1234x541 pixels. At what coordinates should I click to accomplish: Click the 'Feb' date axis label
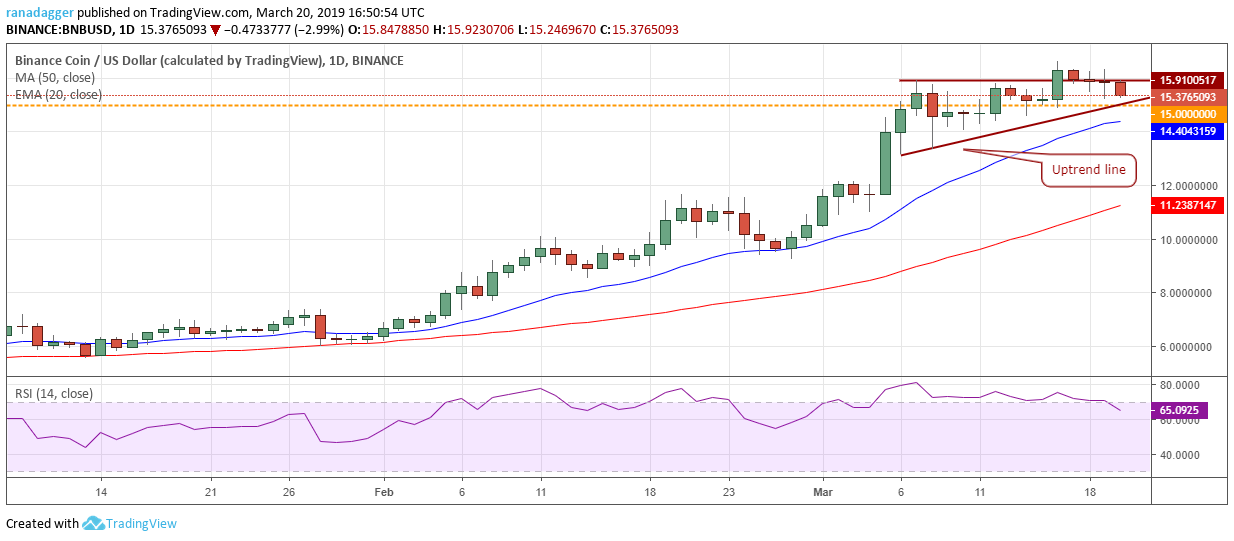pos(384,493)
